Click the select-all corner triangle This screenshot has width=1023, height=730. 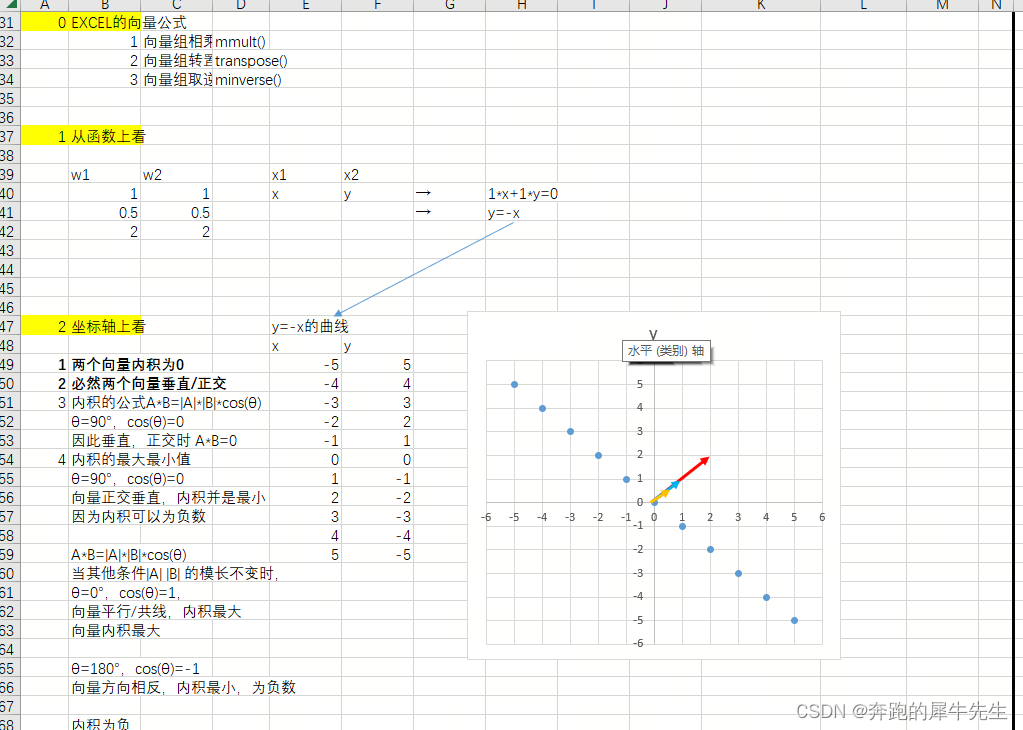click(10, 5)
